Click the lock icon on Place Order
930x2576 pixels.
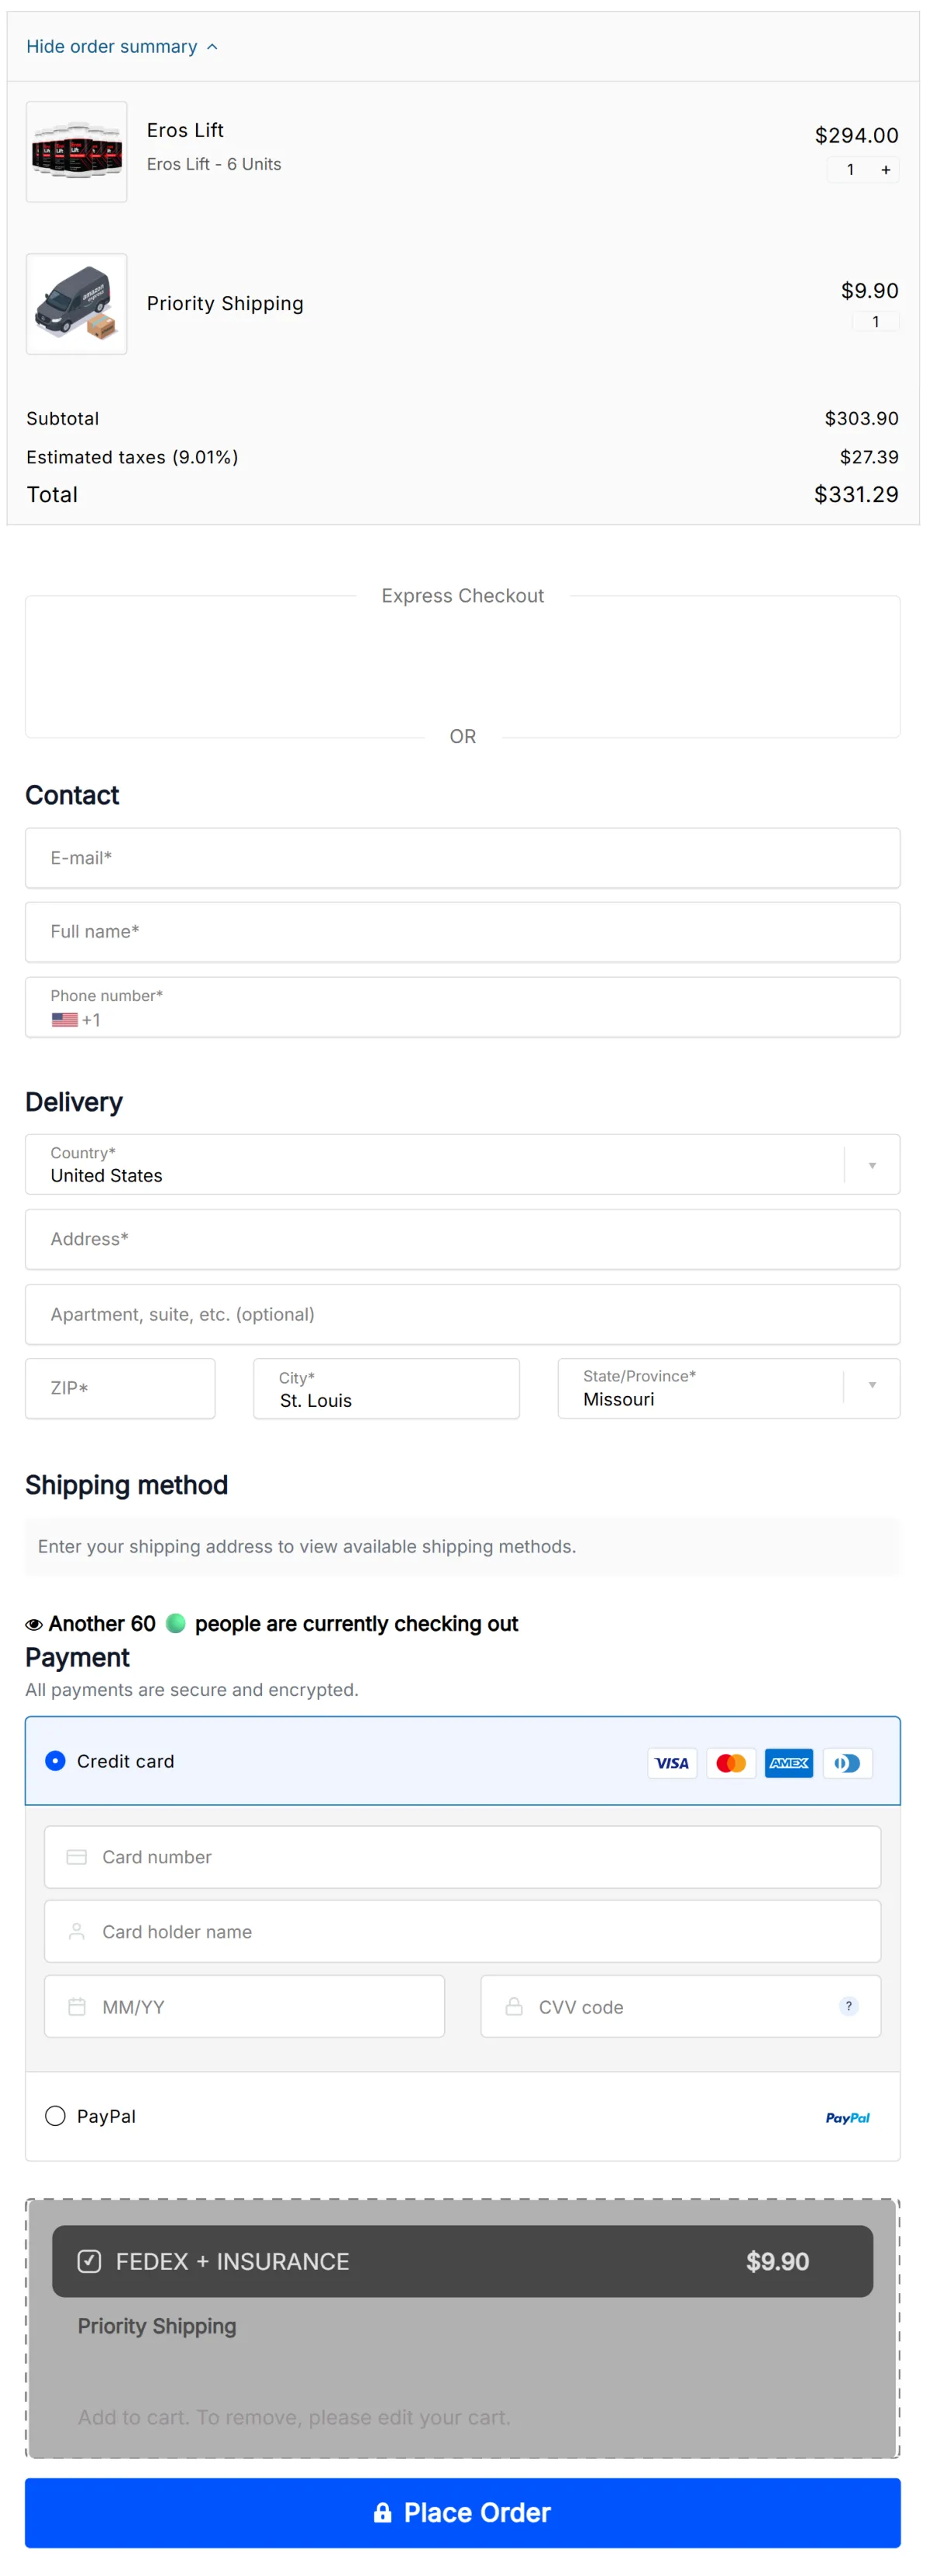tap(384, 2512)
